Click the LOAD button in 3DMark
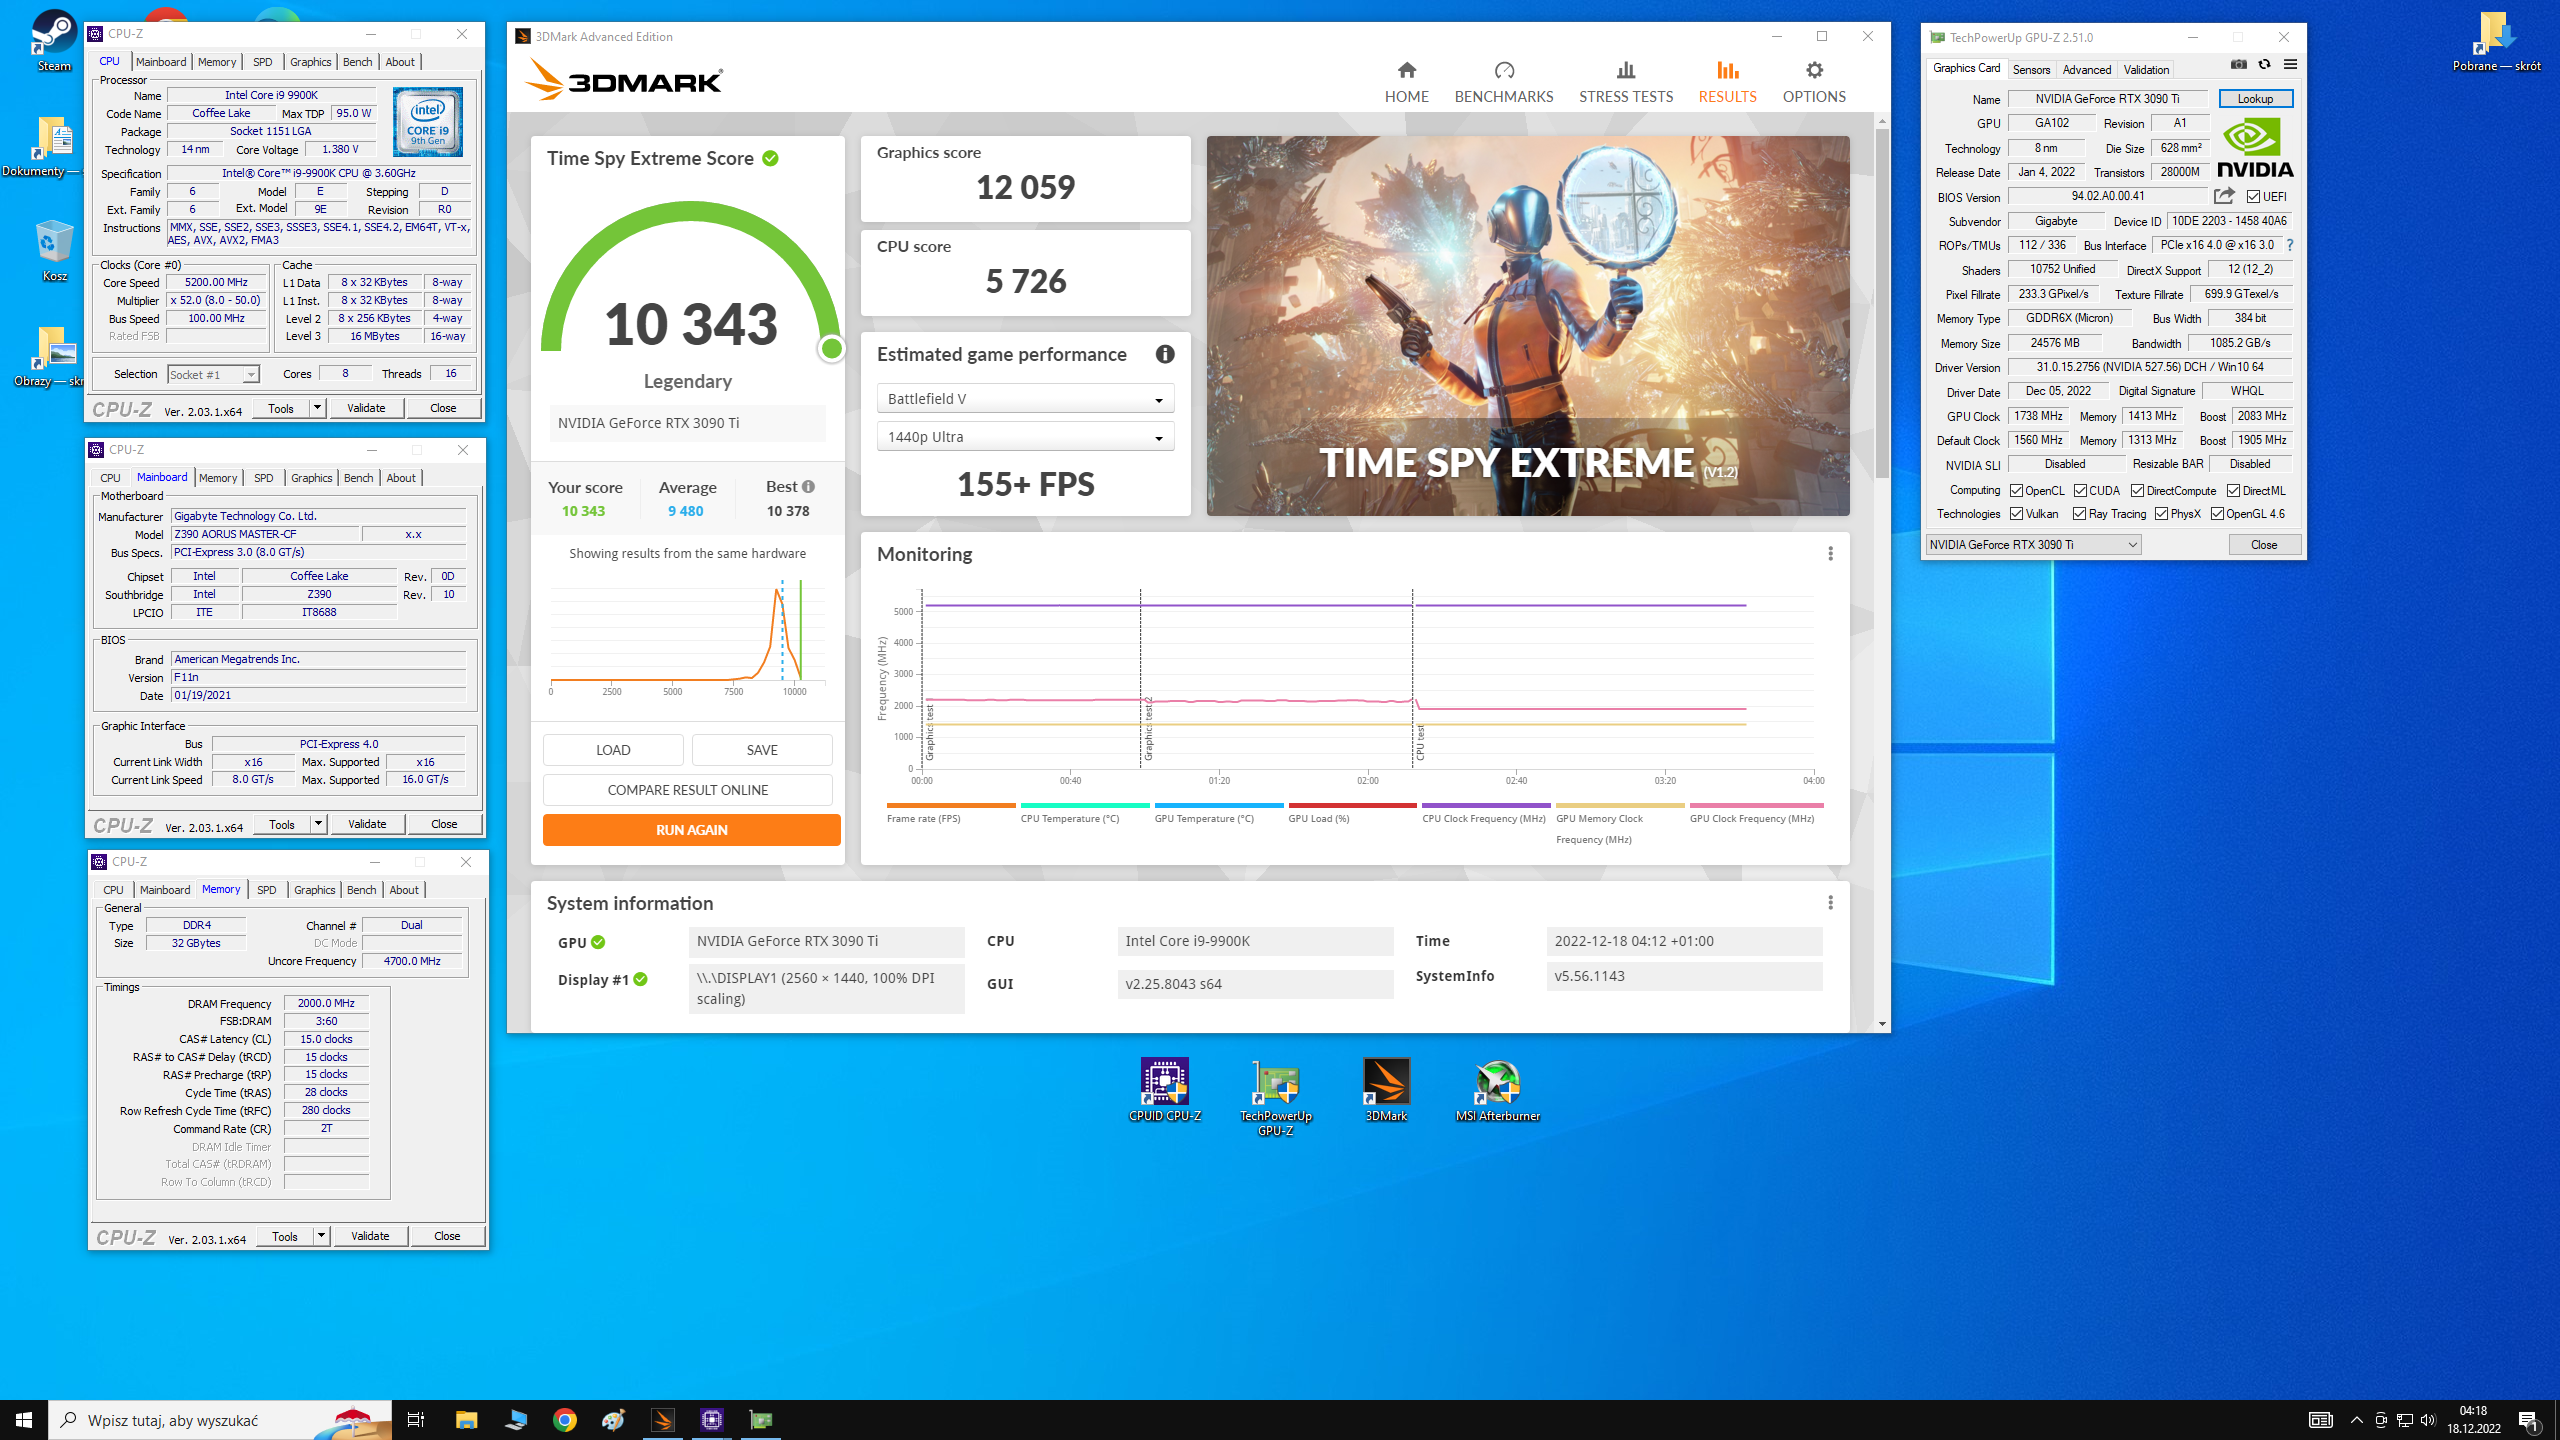 click(x=613, y=750)
